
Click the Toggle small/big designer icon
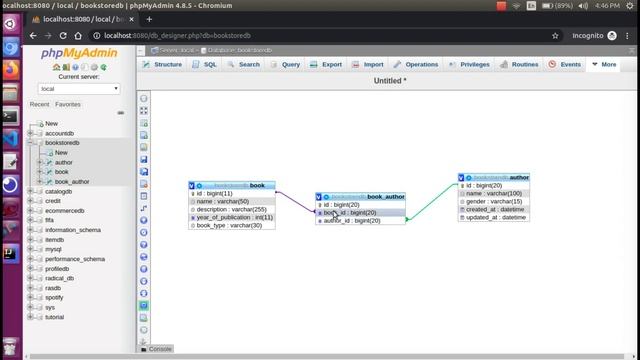(144, 293)
